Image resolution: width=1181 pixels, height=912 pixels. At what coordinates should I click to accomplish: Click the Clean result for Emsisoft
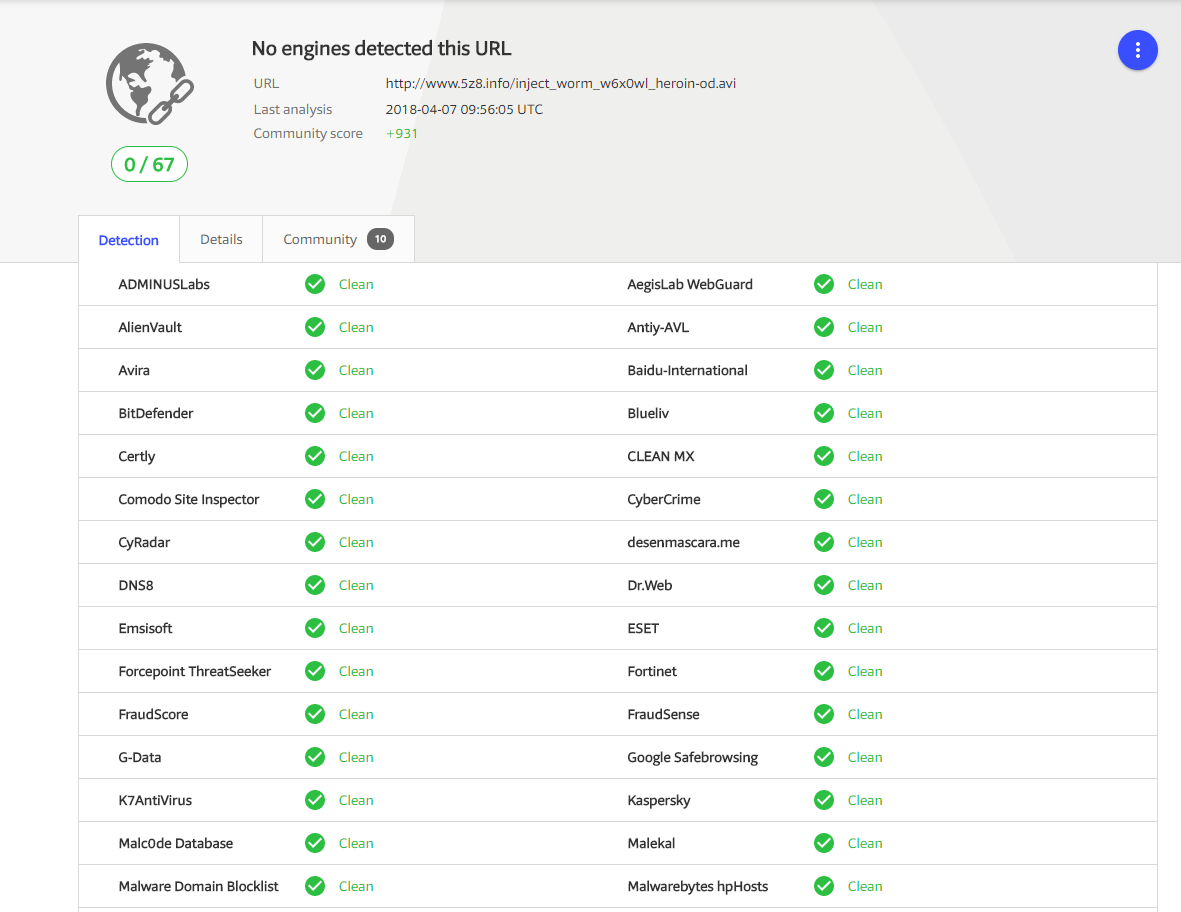[356, 627]
